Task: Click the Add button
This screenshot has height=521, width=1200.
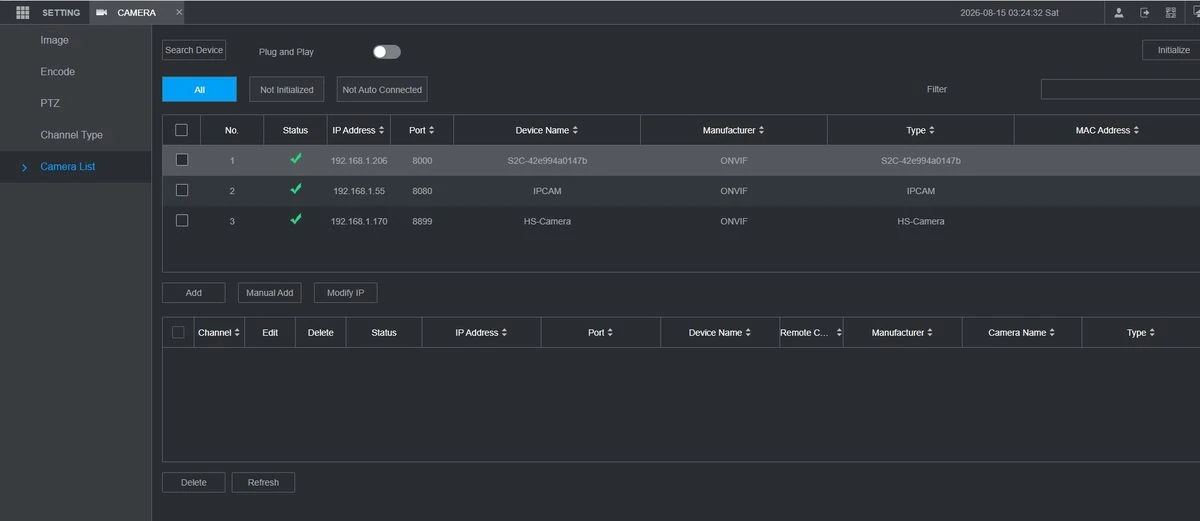Action: coord(194,293)
